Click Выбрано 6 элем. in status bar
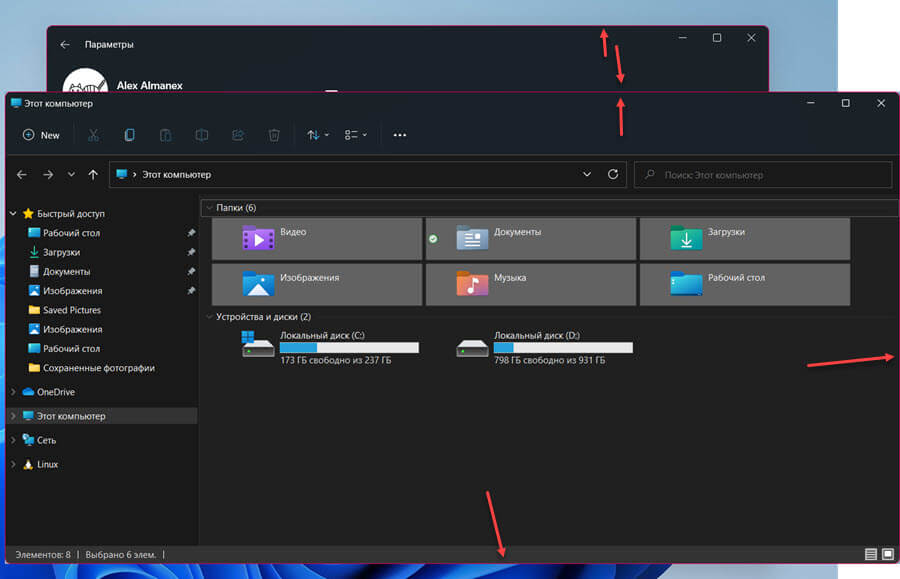900x579 pixels. click(x=121, y=554)
